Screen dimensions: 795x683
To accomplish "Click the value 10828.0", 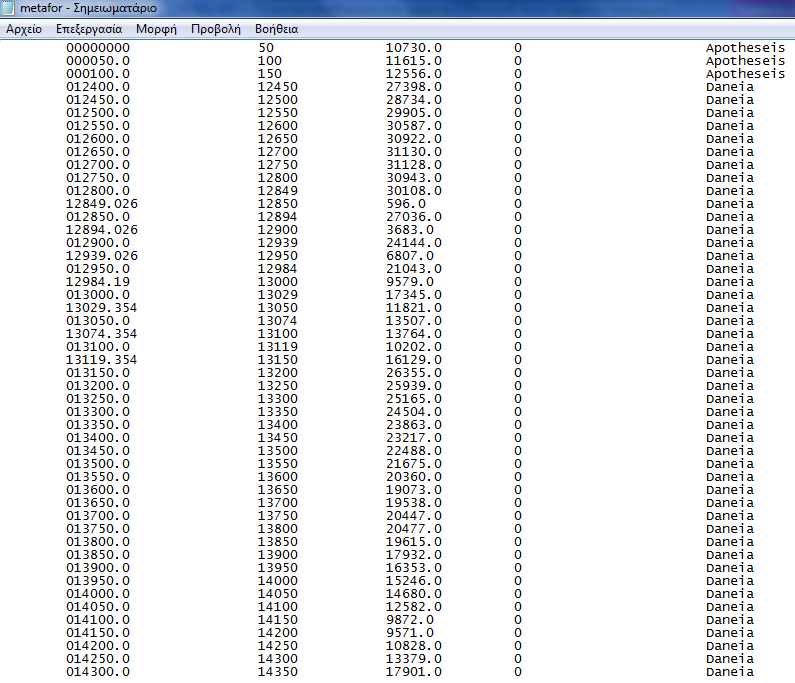I will point(414,646).
